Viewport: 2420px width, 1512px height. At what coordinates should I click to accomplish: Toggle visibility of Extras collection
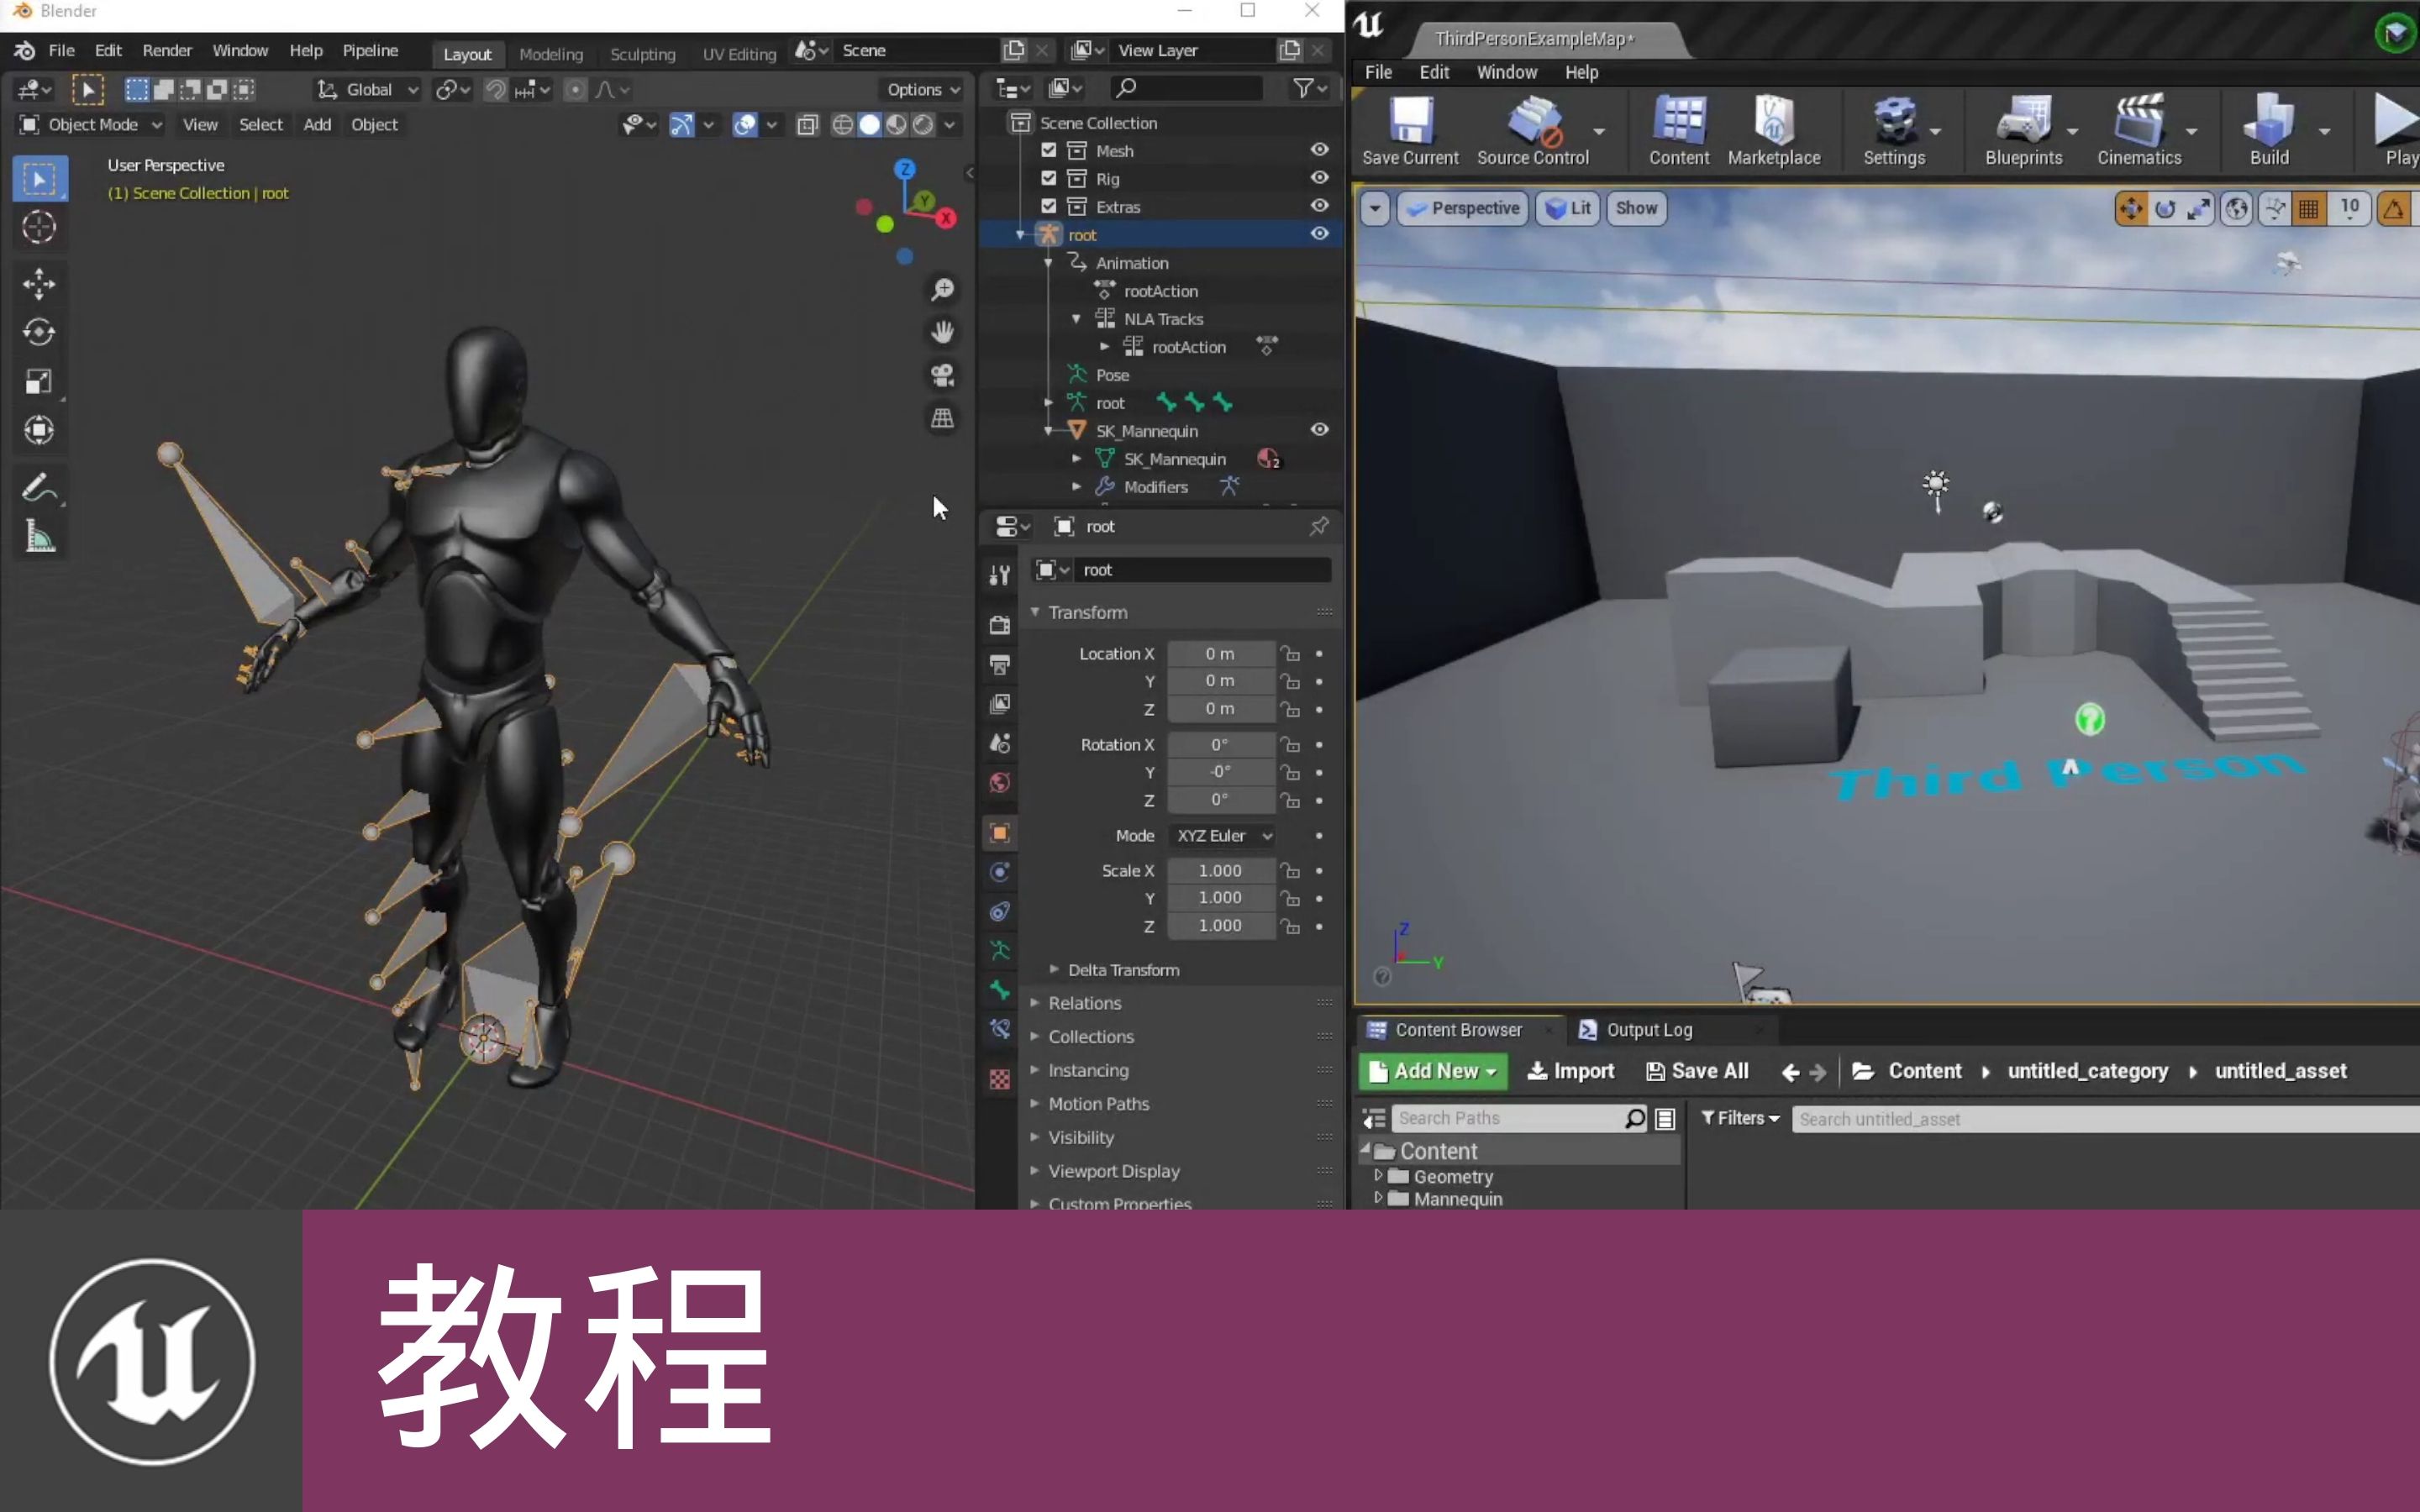pyautogui.click(x=1319, y=206)
